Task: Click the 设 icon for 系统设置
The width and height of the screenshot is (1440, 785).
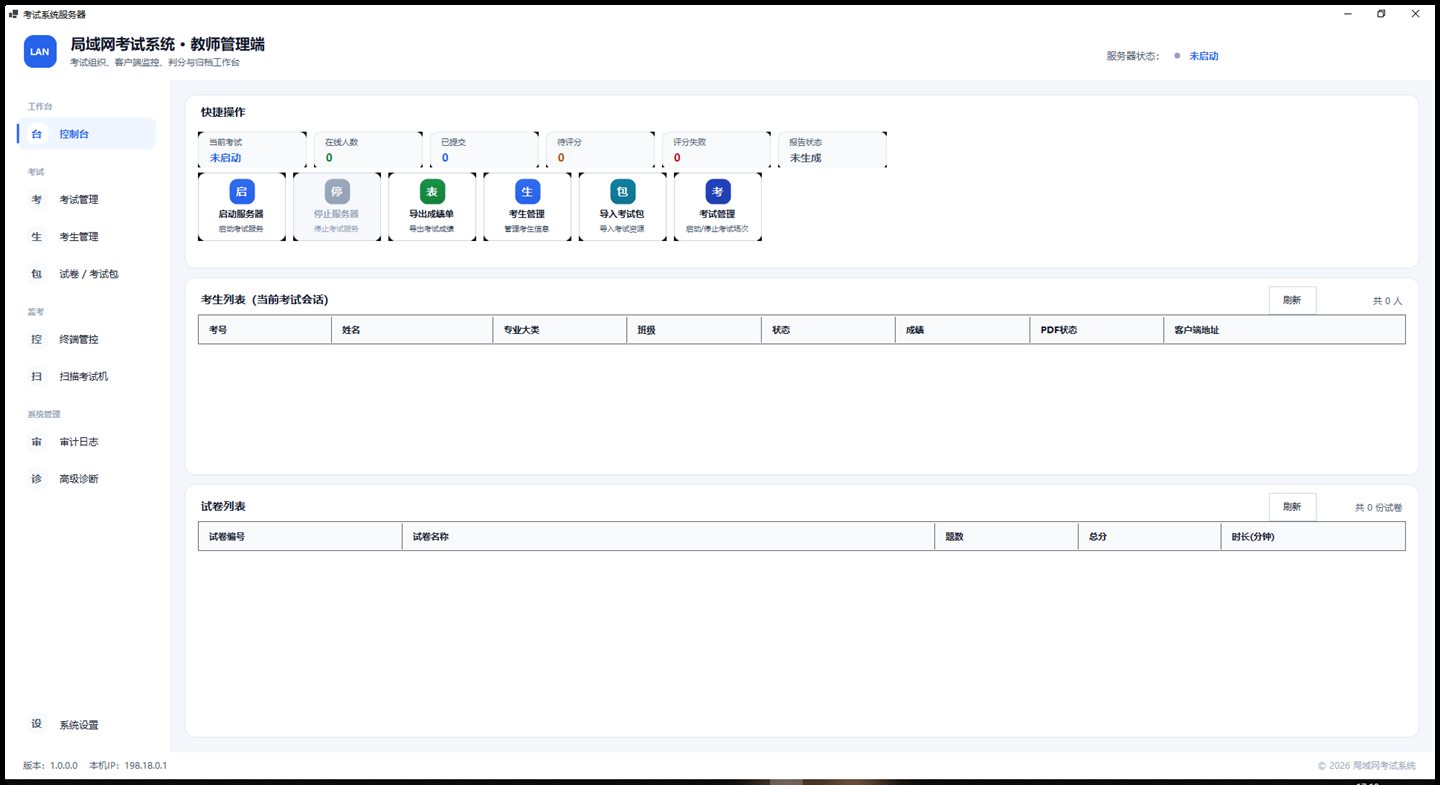Action: pos(37,725)
